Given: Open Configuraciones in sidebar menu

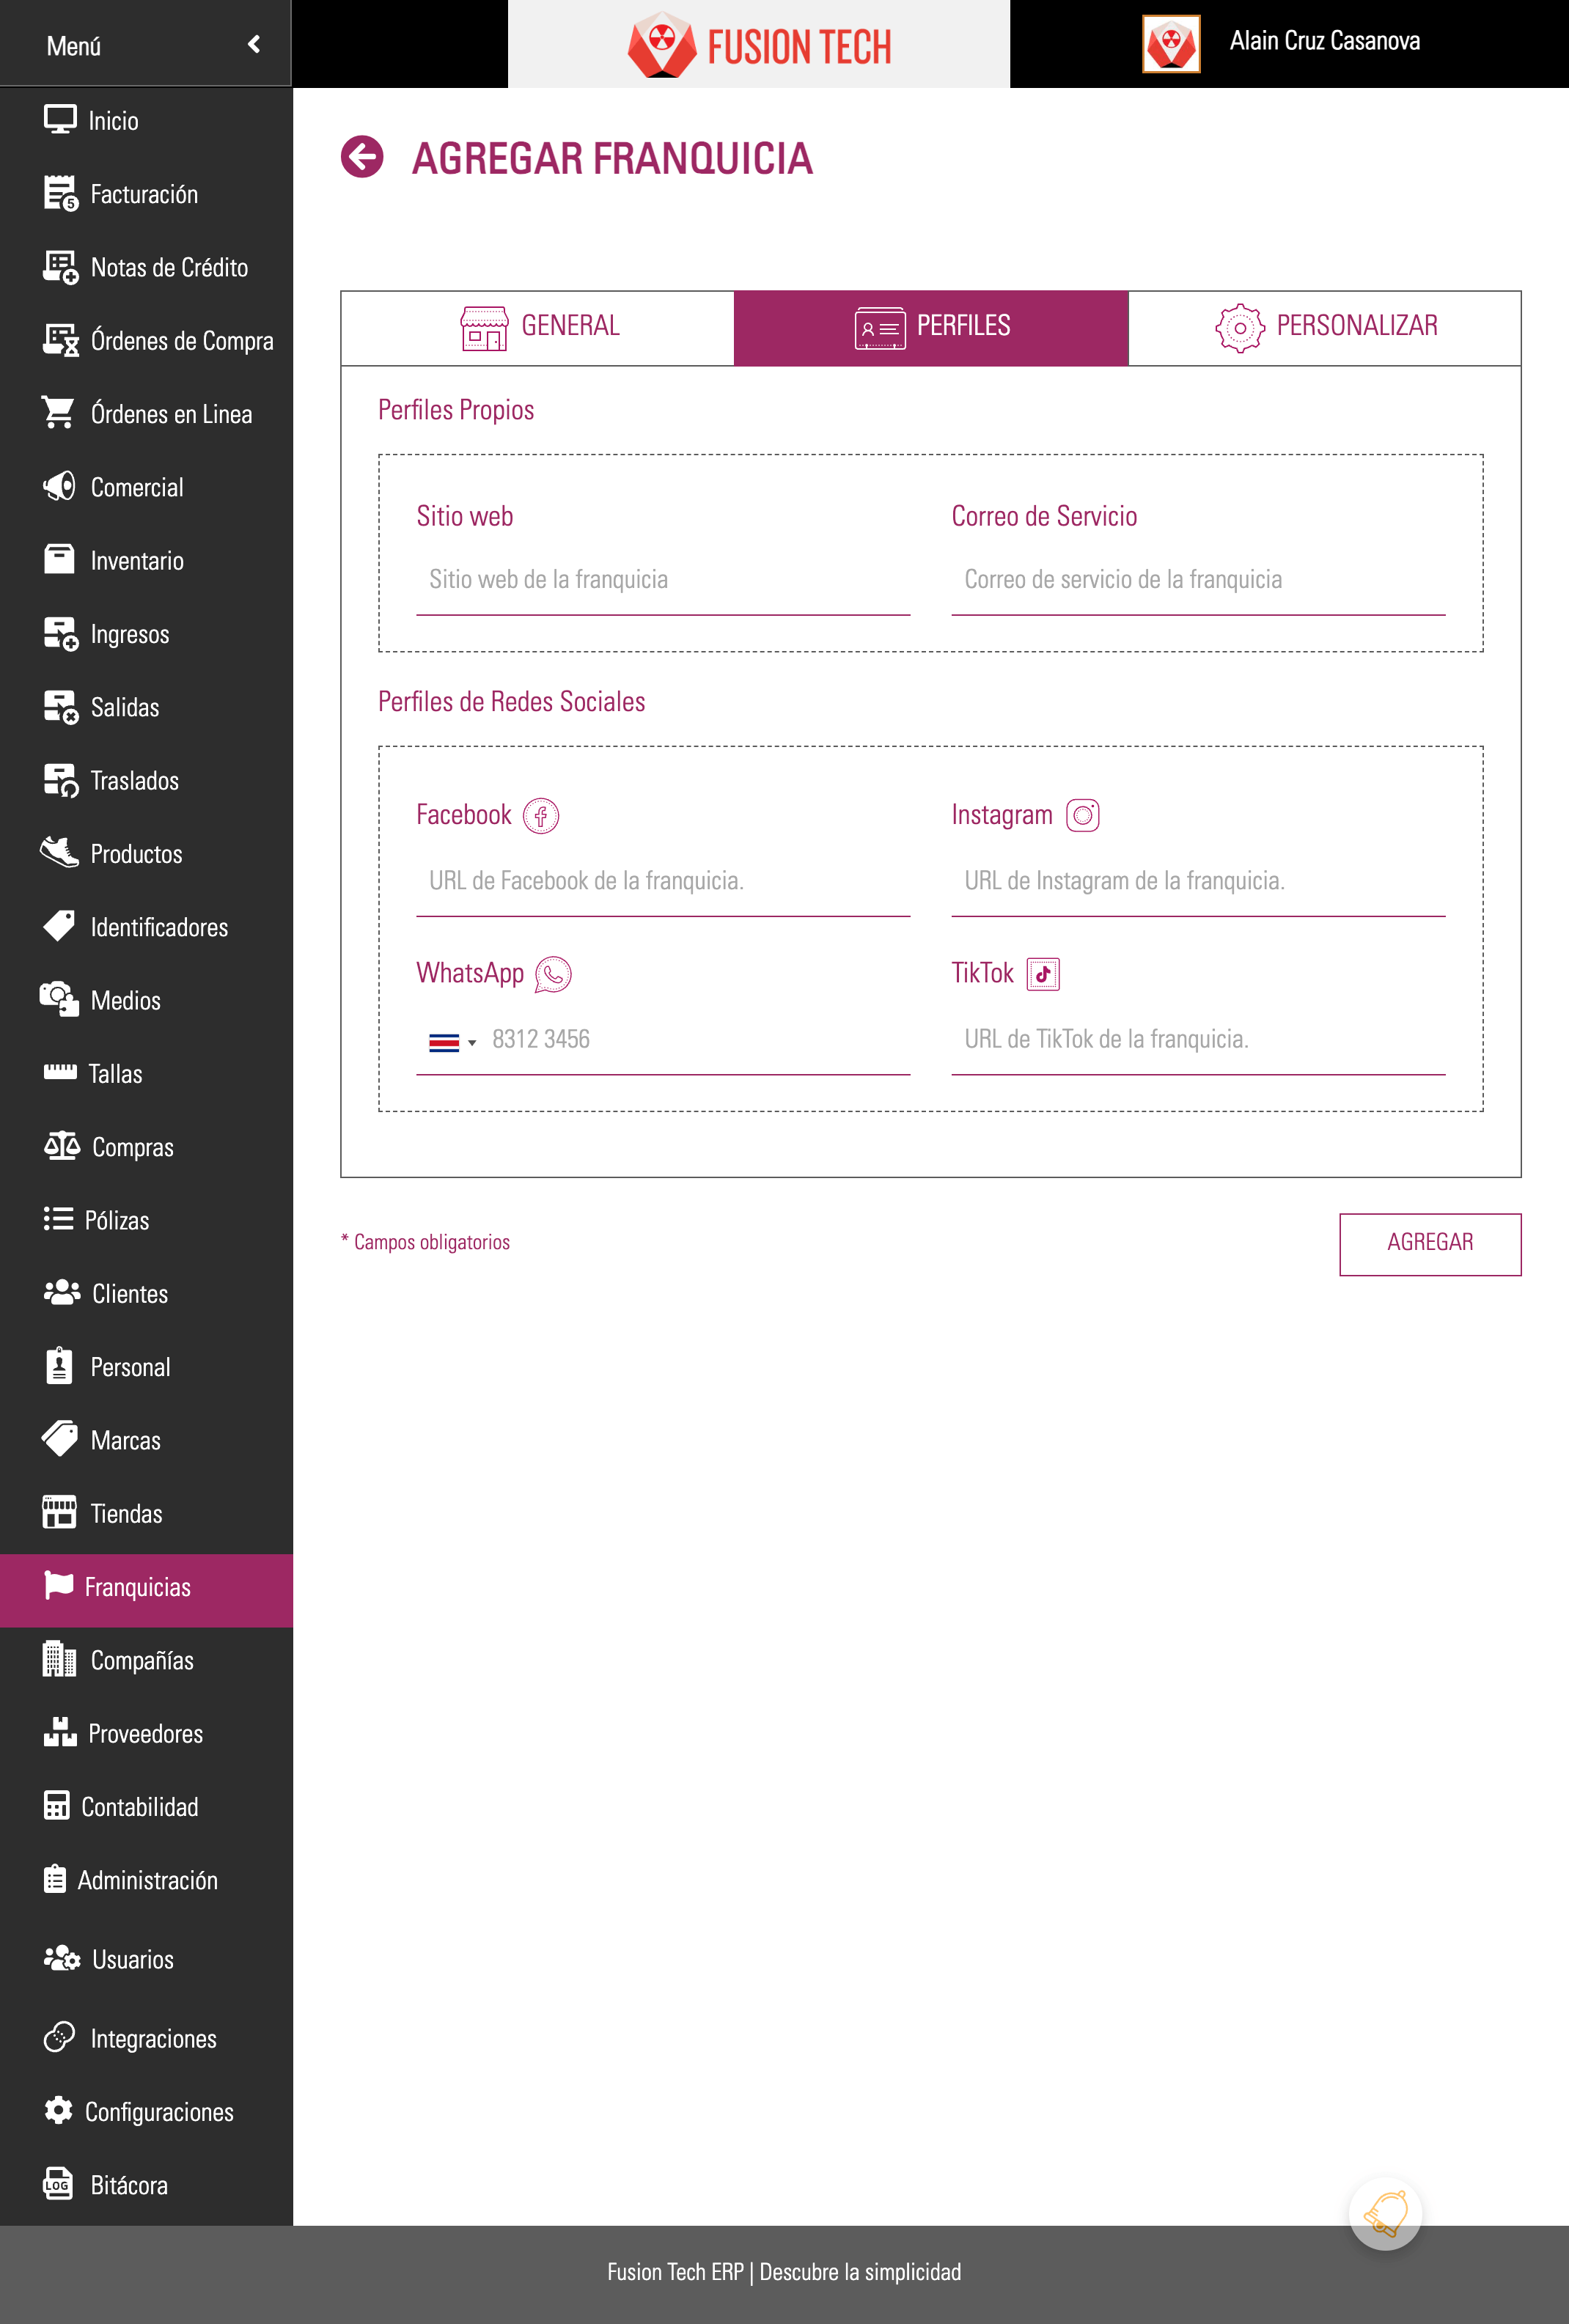Looking at the screenshot, I should tap(159, 2112).
